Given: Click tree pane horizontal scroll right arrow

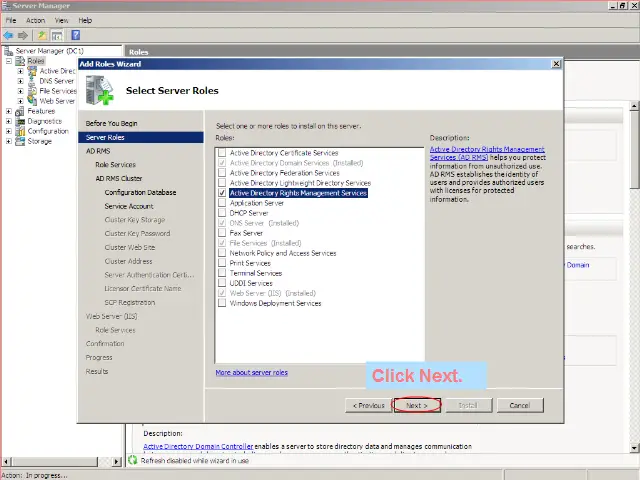Looking at the screenshot, I should pos(117,462).
